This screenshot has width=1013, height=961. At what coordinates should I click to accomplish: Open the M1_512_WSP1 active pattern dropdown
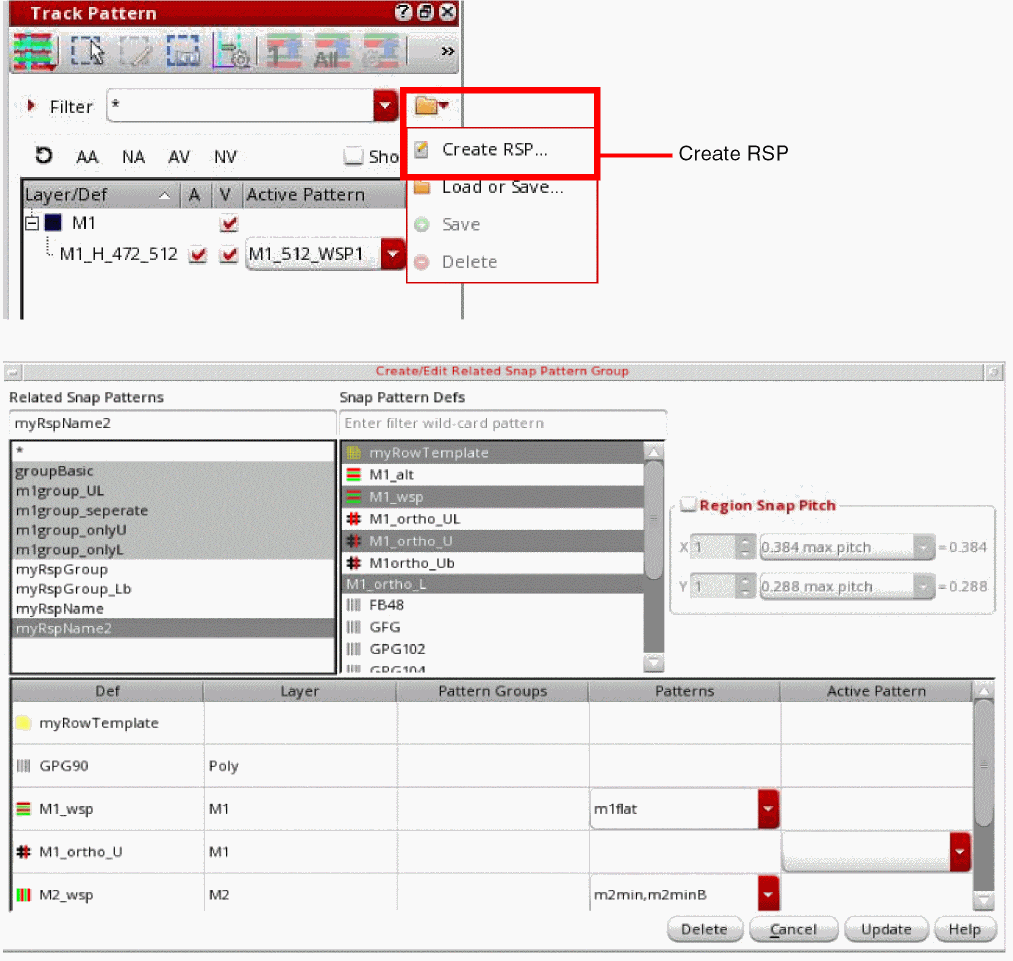(393, 255)
